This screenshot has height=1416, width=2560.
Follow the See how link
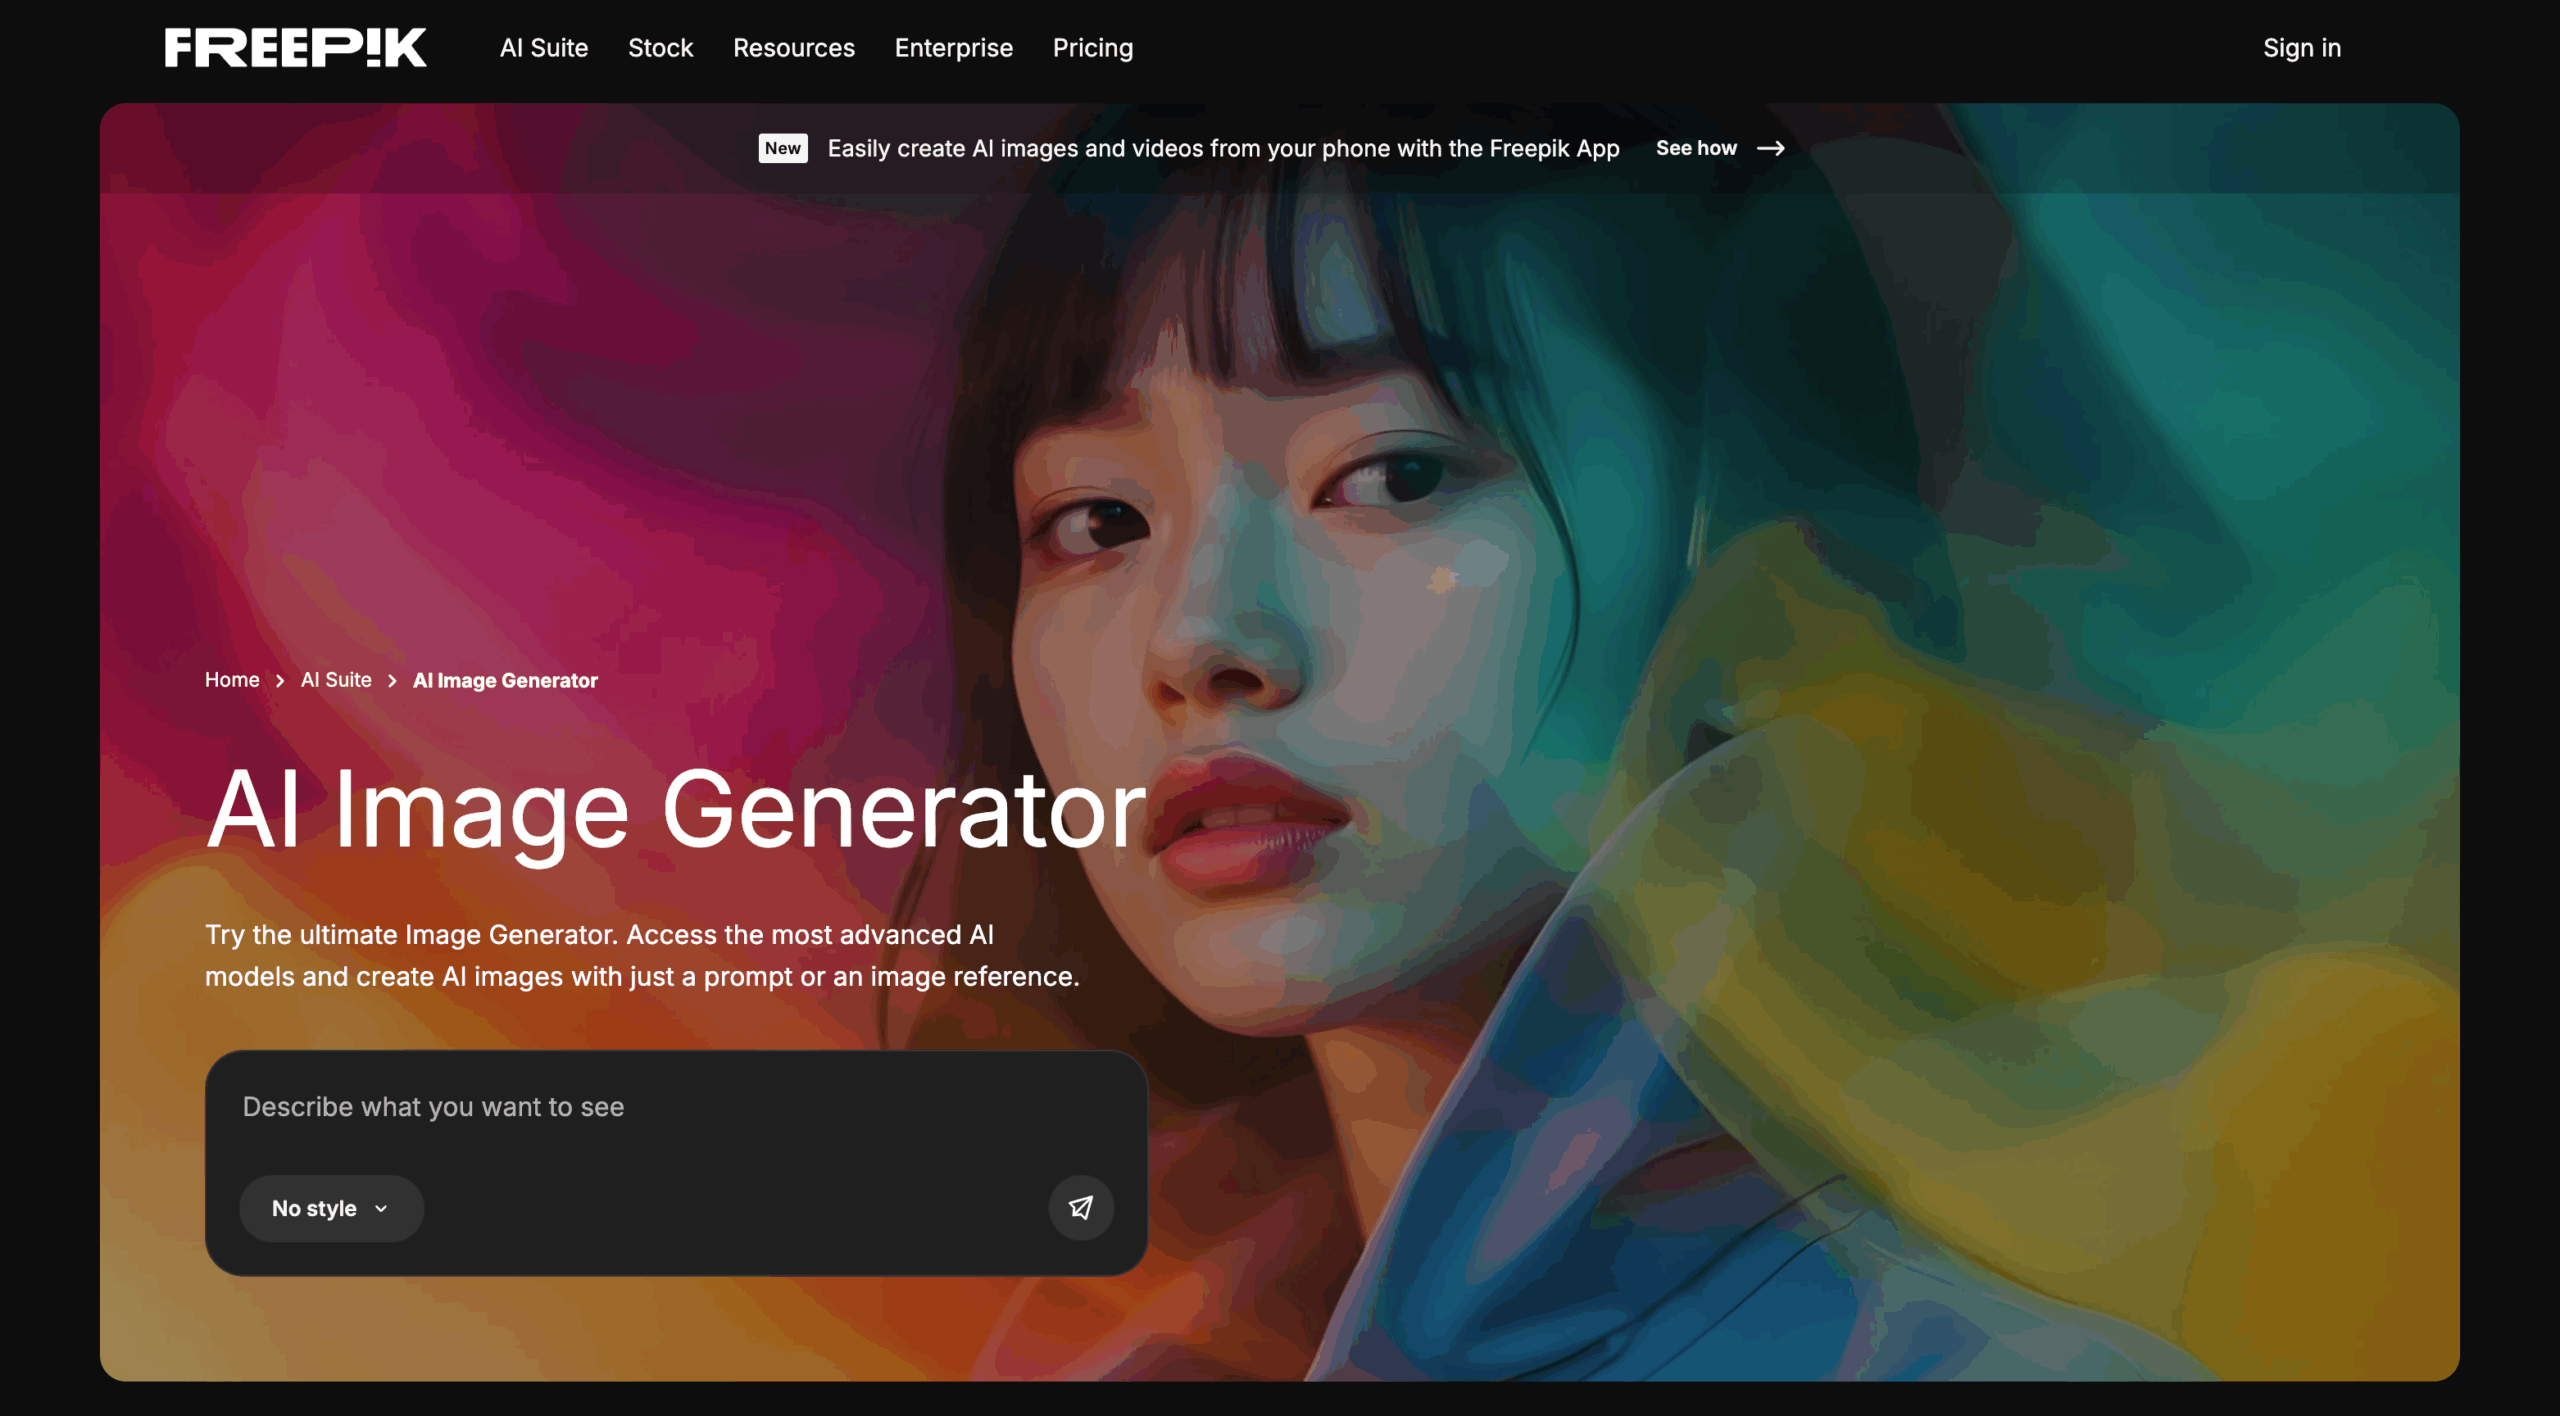pos(1697,148)
